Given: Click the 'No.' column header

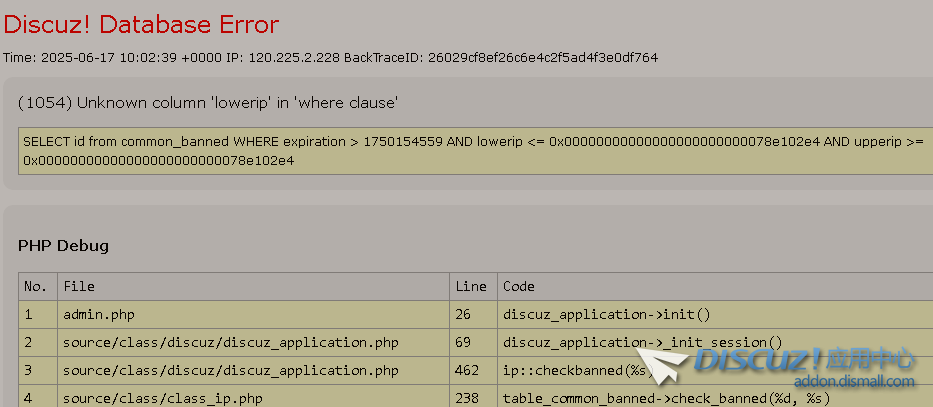Looking at the screenshot, I should click(x=37, y=287).
